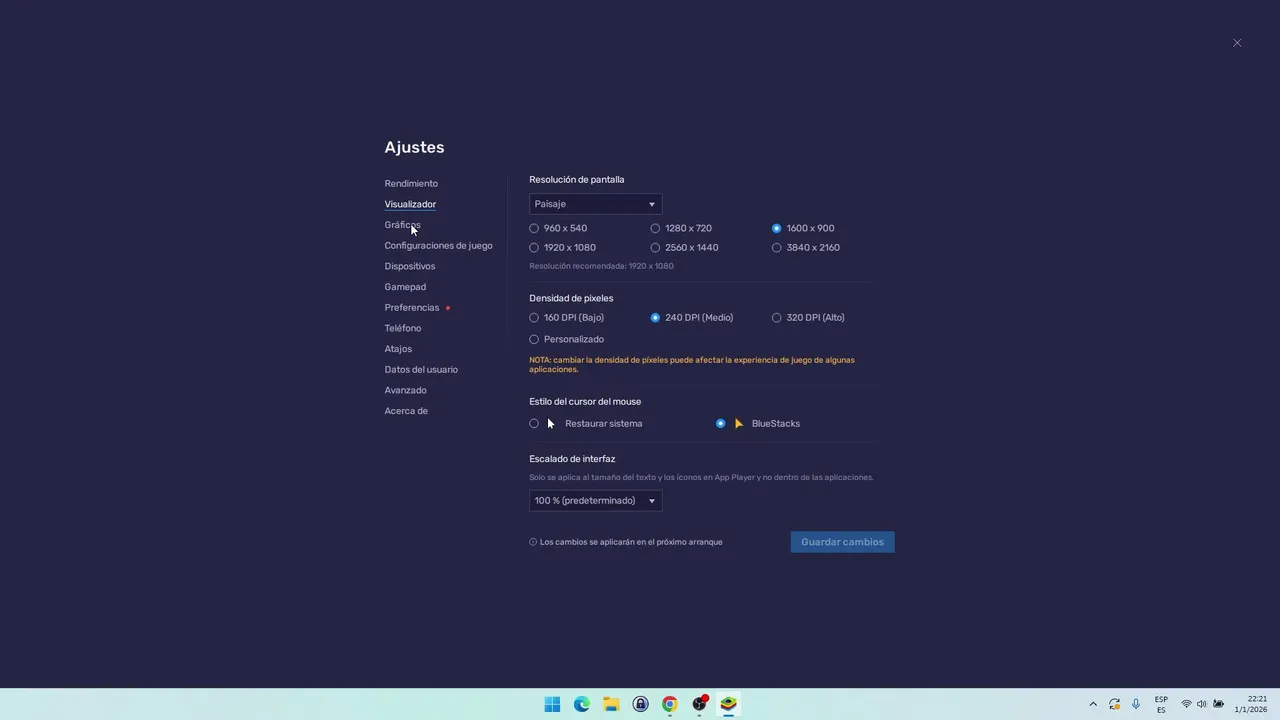The height and width of the screenshot is (720, 1280).
Task: Open the Avanzado settings section
Action: pos(405,390)
